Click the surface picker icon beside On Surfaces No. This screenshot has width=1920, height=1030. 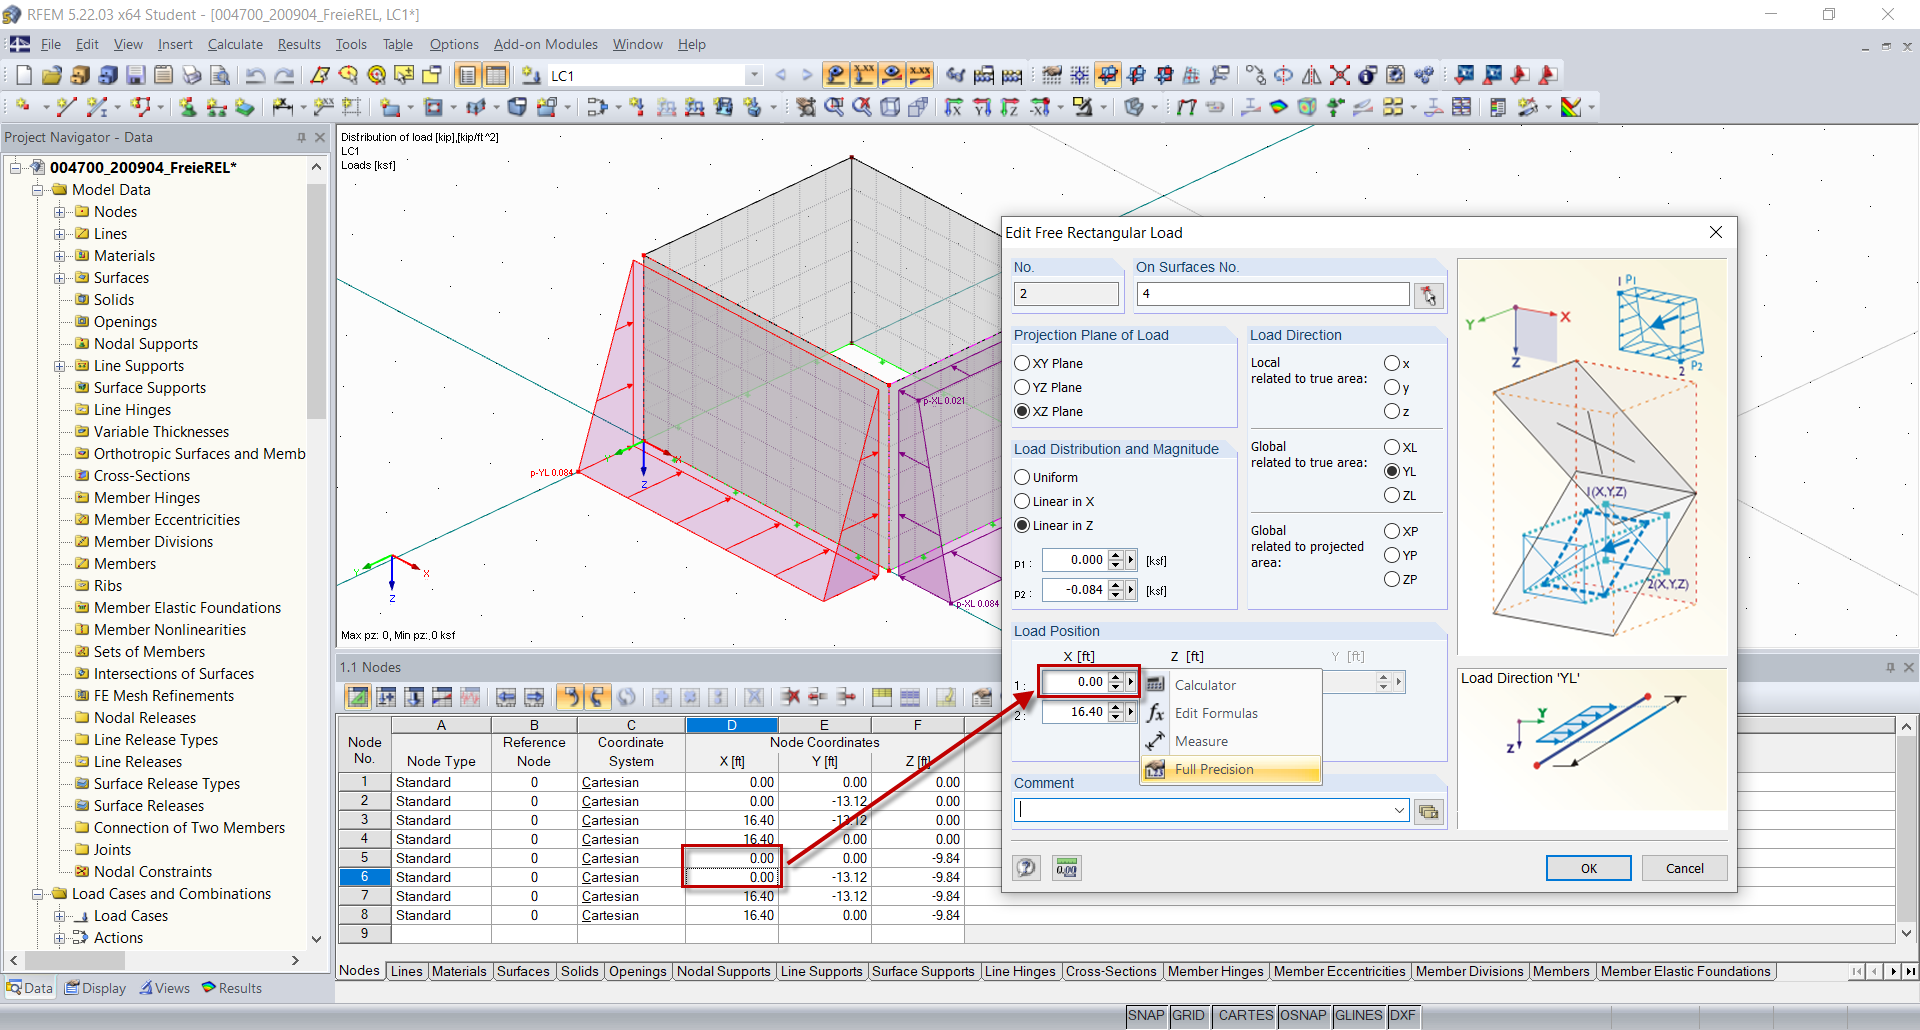(1429, 296)
